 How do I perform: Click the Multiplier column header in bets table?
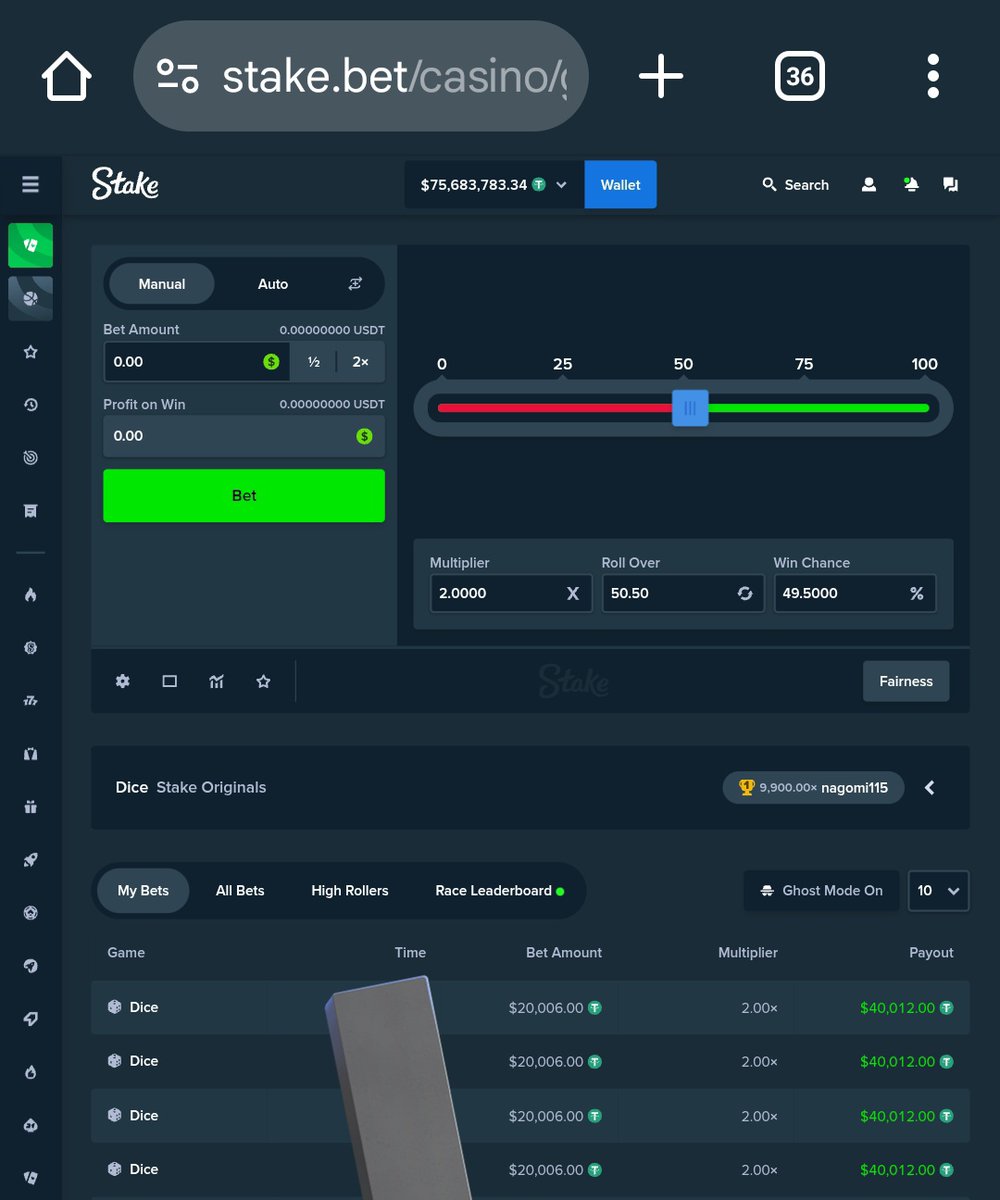coord(748,952)
